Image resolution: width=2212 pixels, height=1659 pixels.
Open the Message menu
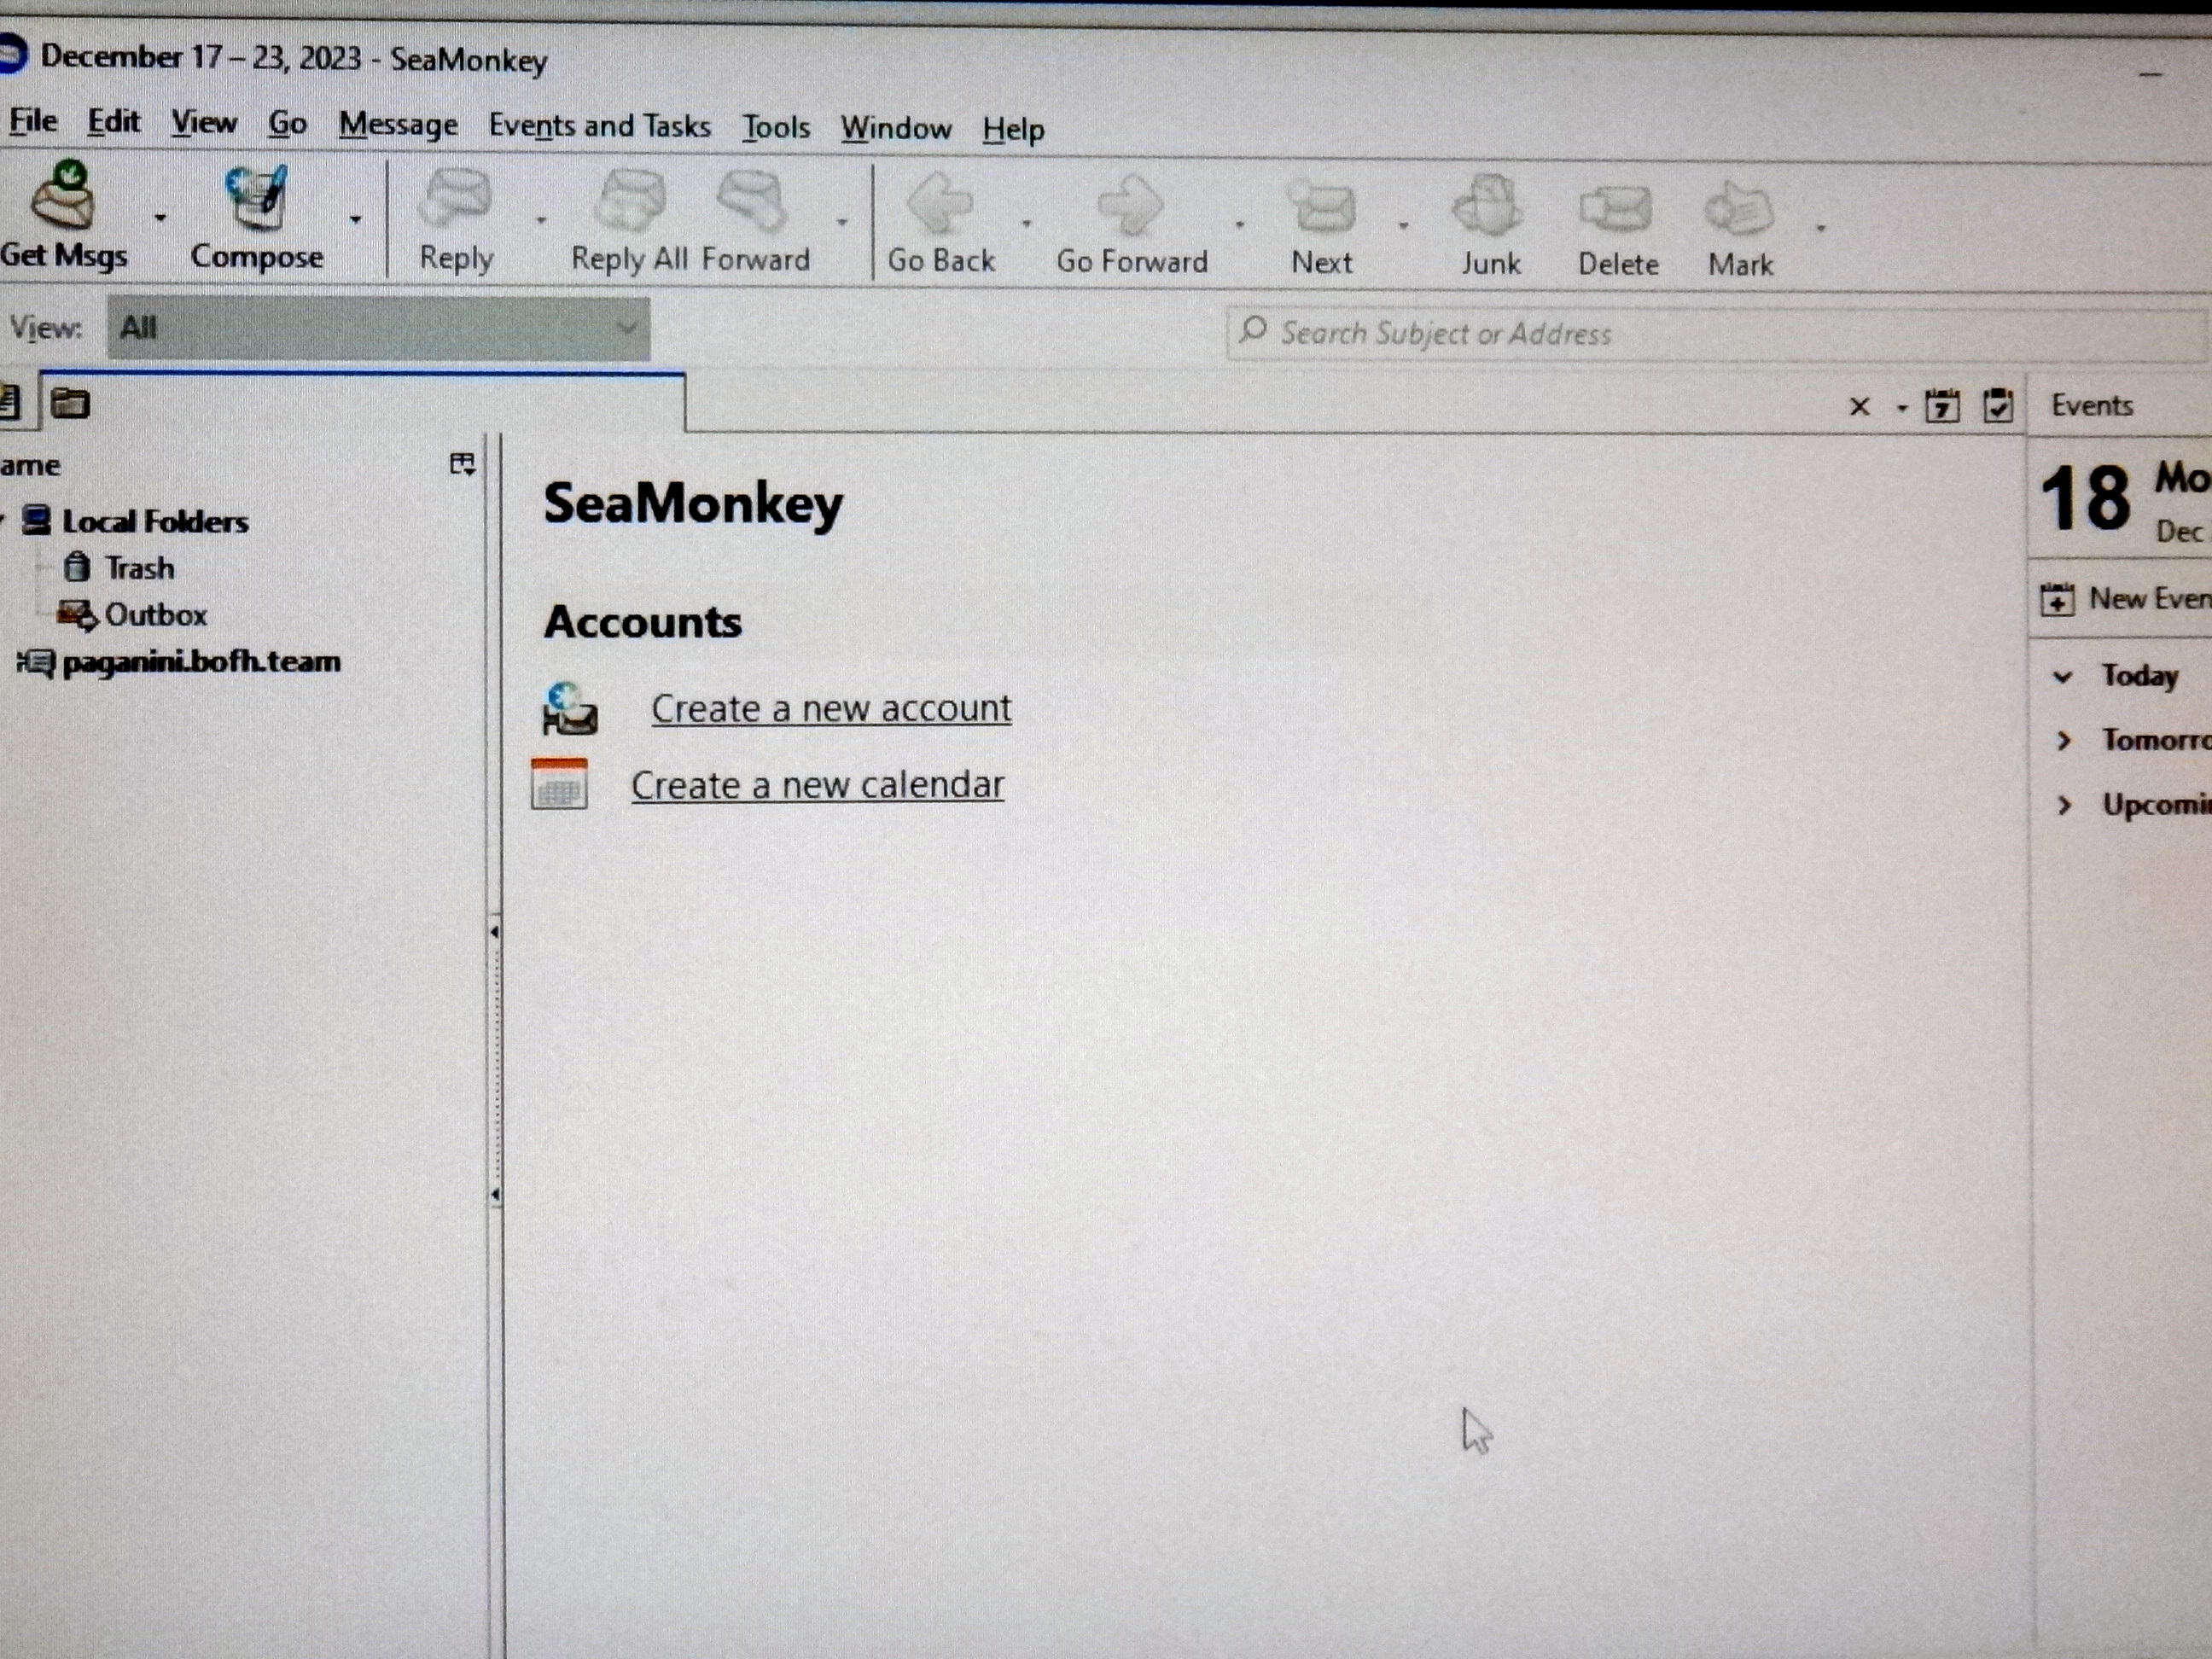pos(398,125)
